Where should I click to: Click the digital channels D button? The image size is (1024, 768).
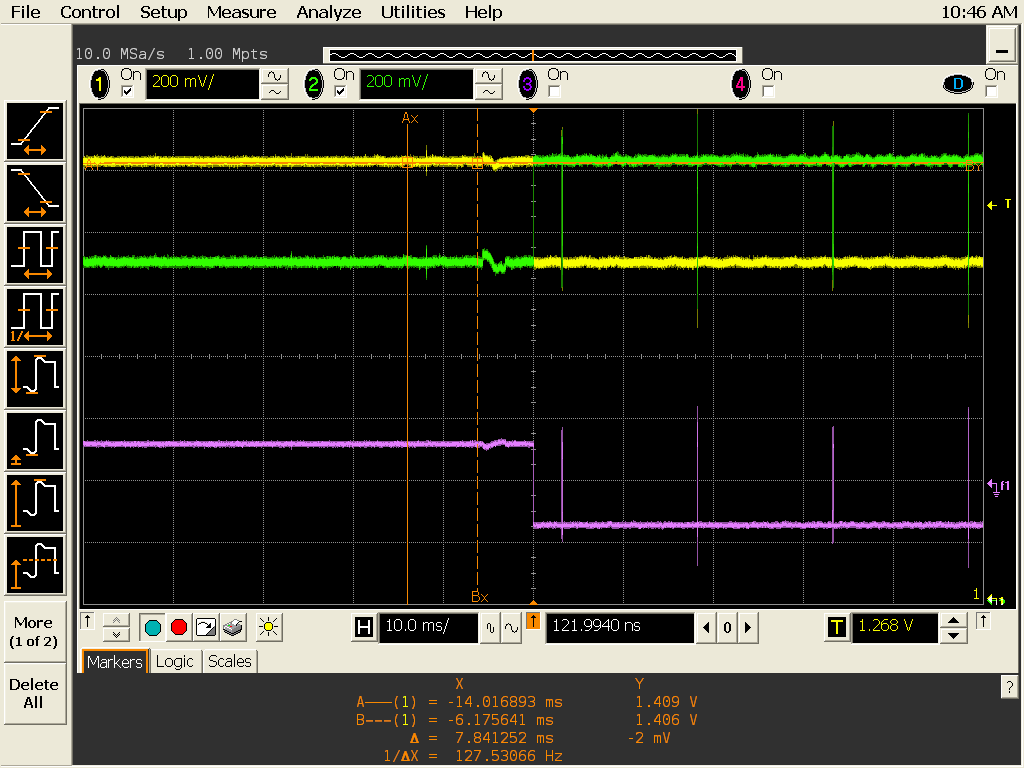pyautogui.click(x=958, y=84)
